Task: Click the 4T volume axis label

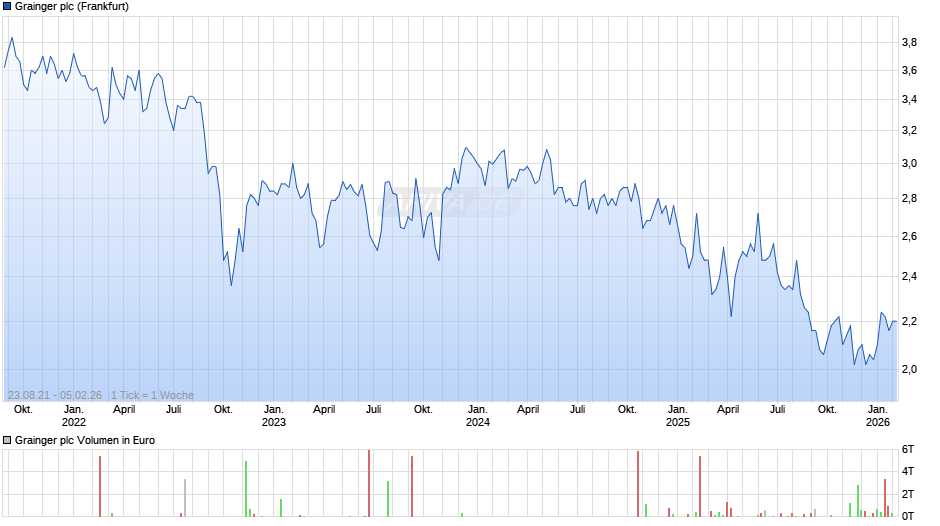Action: pyautogui.click(x=908, y=471)
